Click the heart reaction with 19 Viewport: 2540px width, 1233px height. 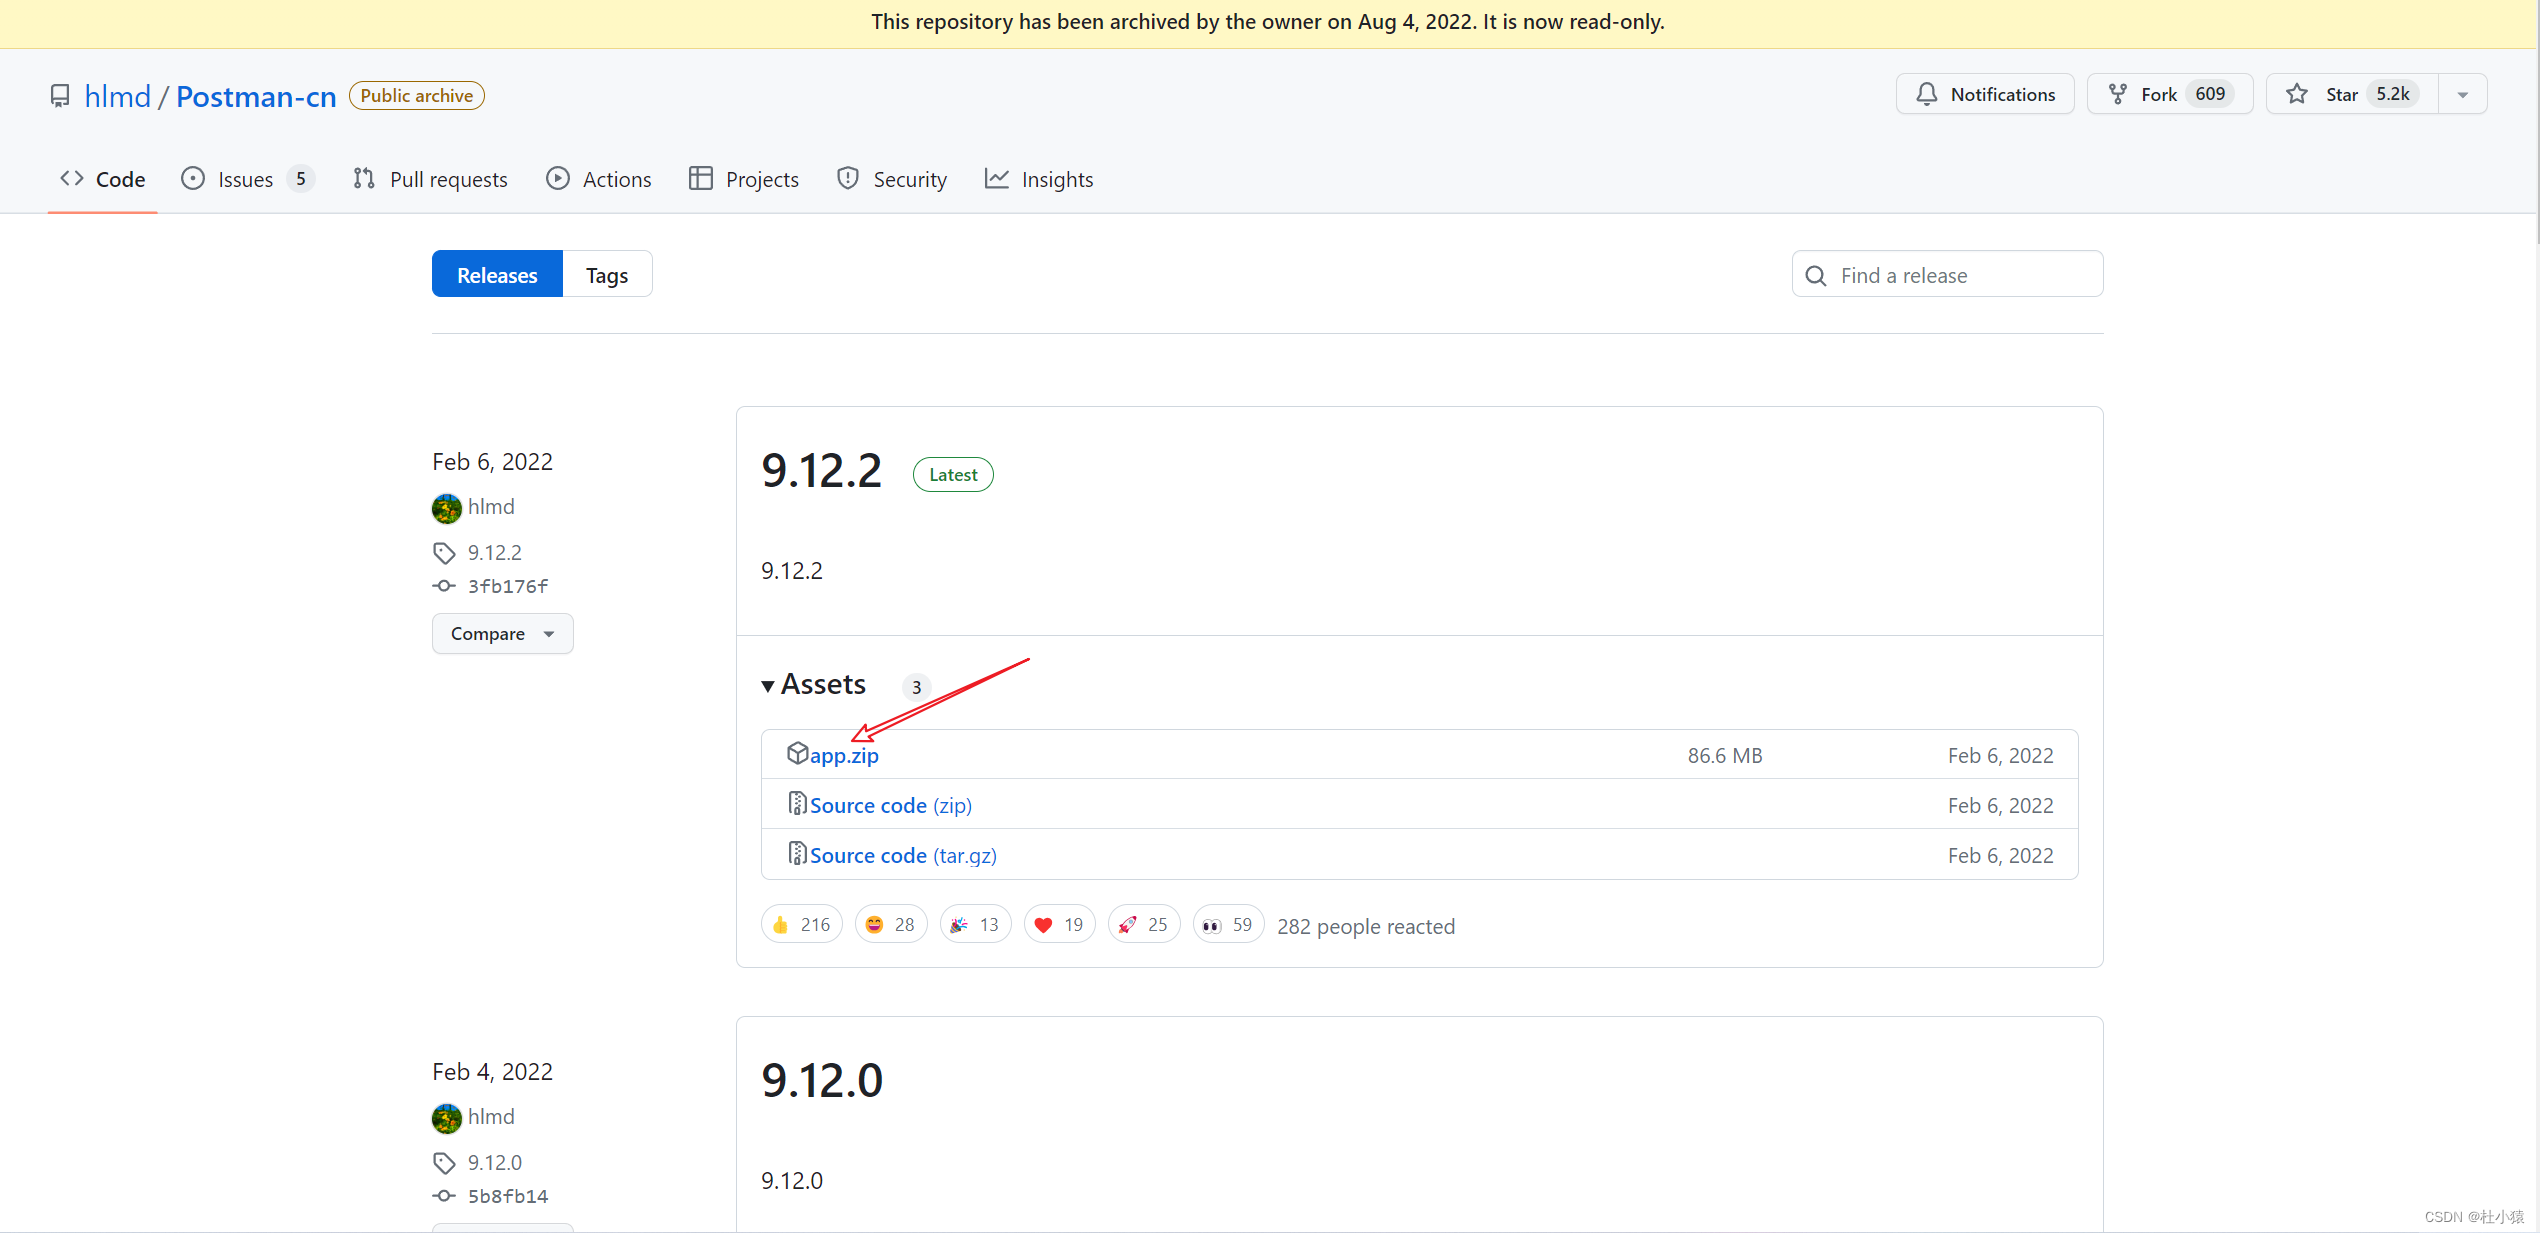tap(1059, 925)
